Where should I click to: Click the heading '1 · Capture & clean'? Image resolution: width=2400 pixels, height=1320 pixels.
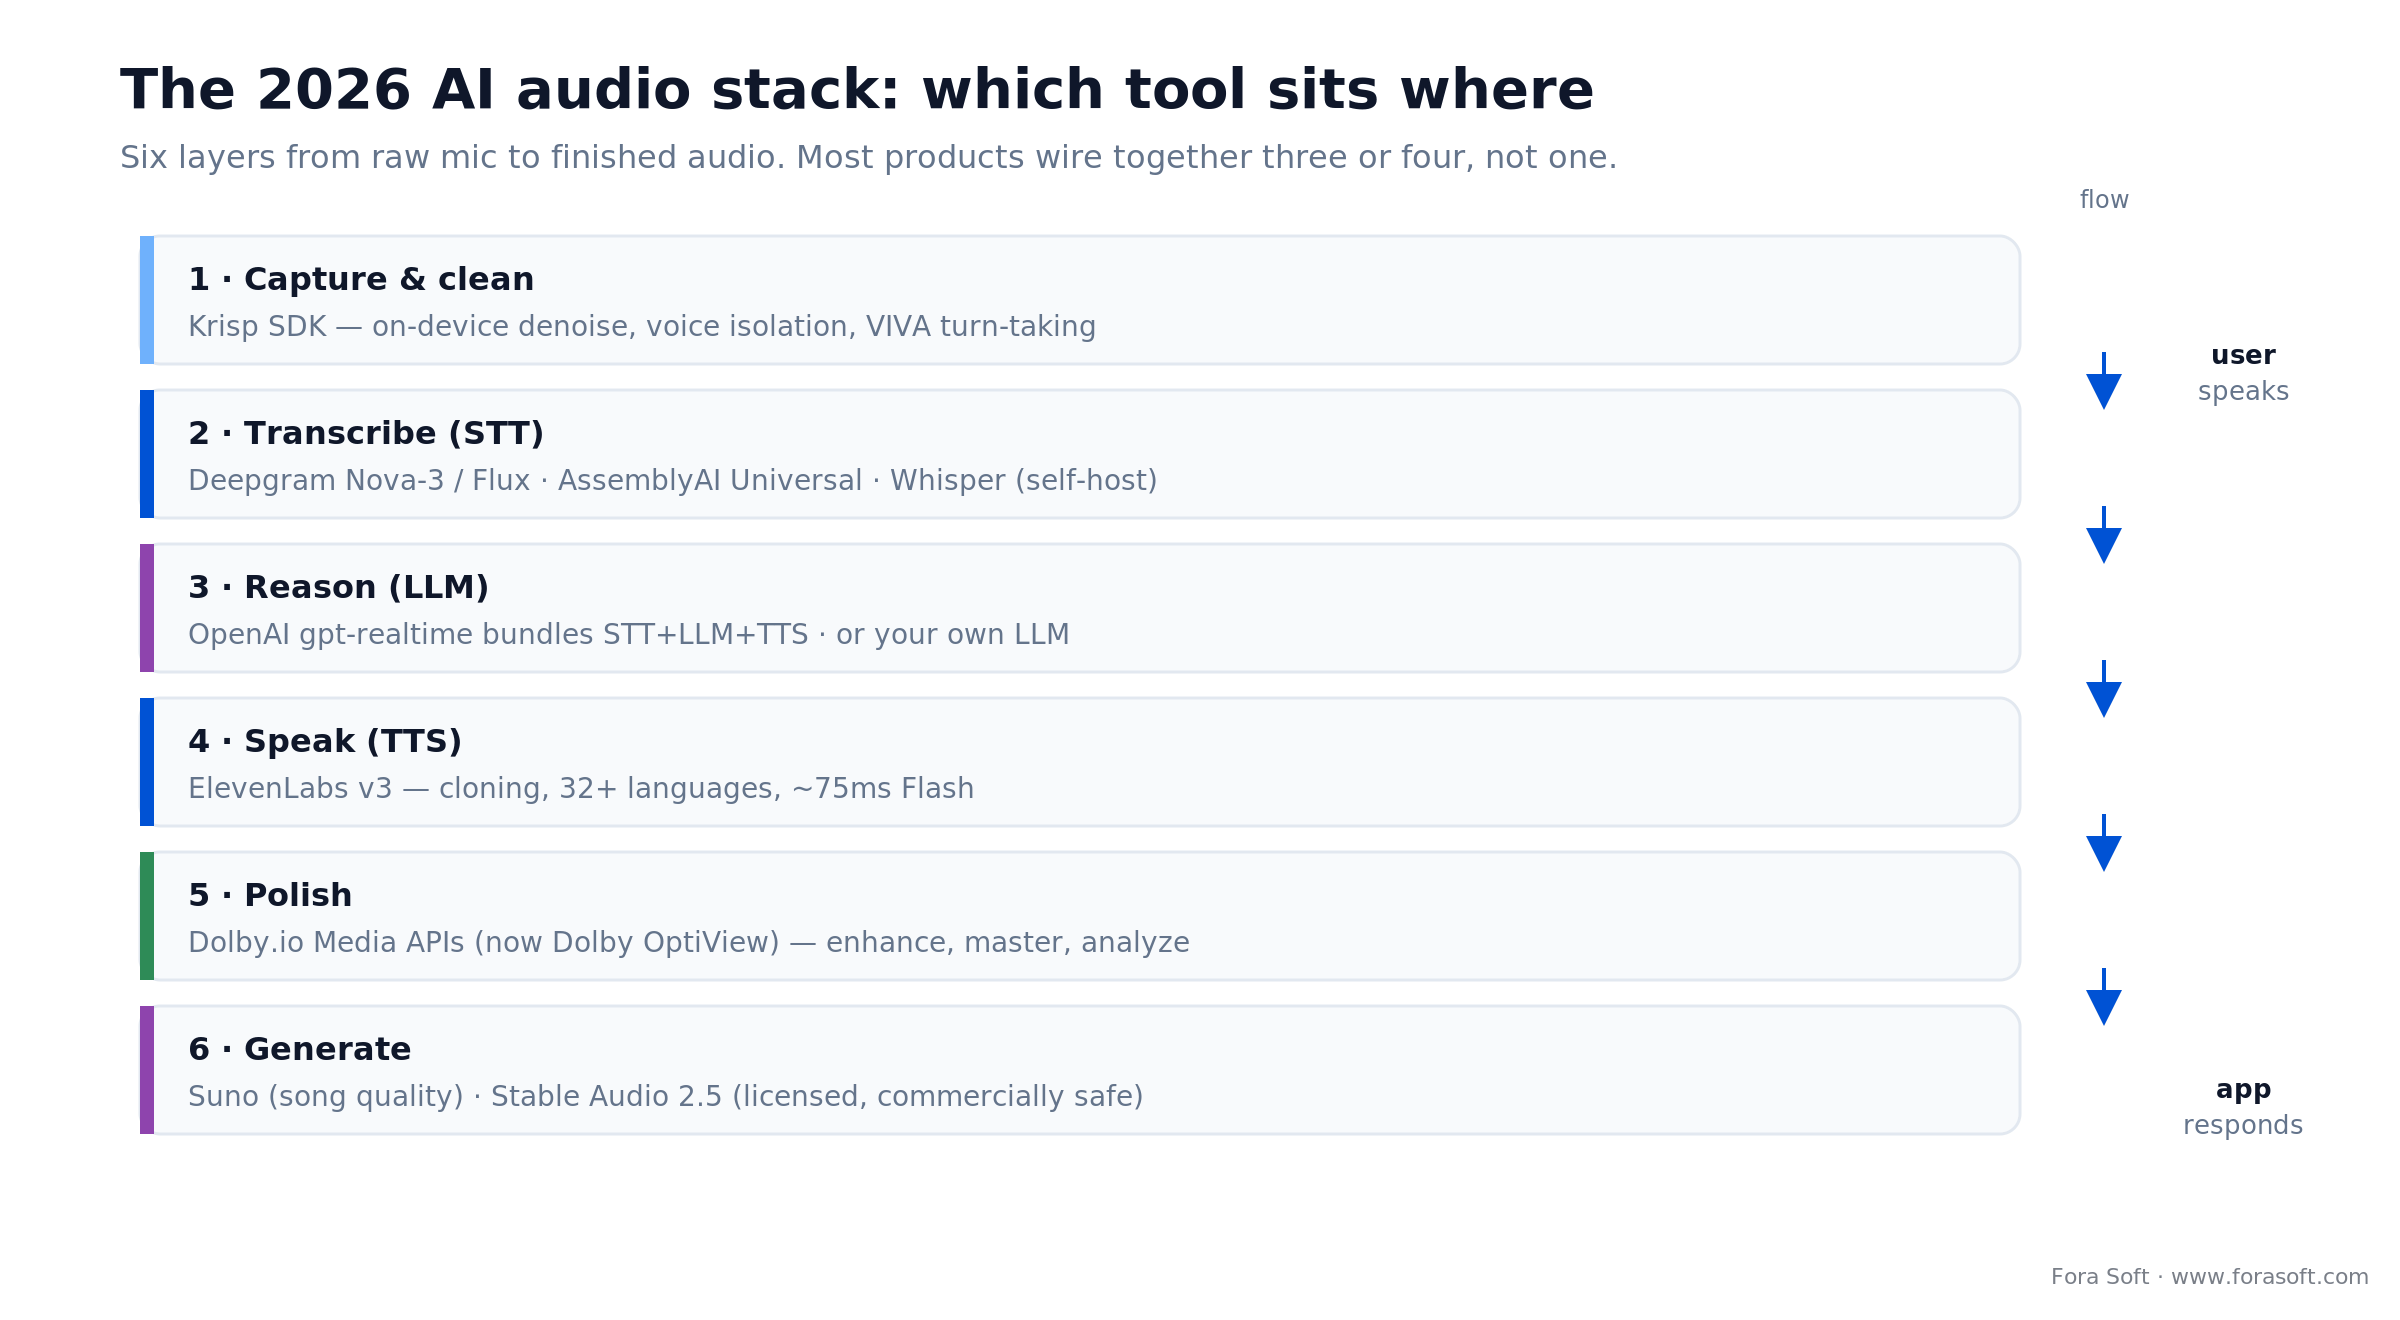pos(361,279)
